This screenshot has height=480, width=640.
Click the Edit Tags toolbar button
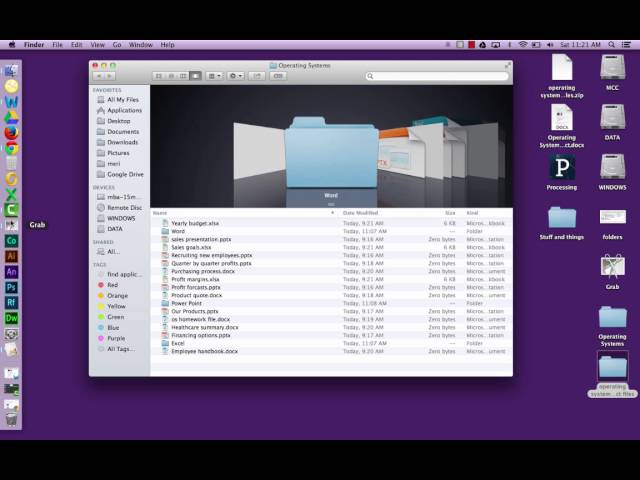(278, 76)
